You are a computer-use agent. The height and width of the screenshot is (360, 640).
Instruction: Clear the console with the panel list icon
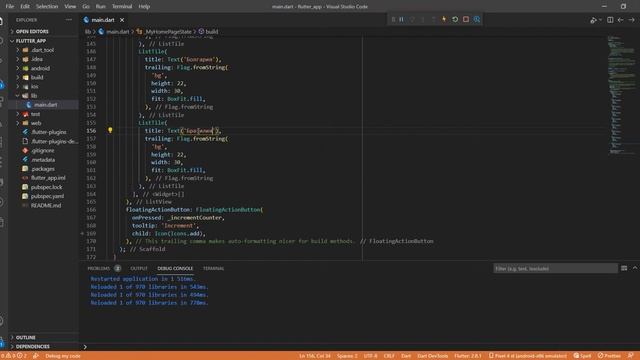(x=624, y=268)
